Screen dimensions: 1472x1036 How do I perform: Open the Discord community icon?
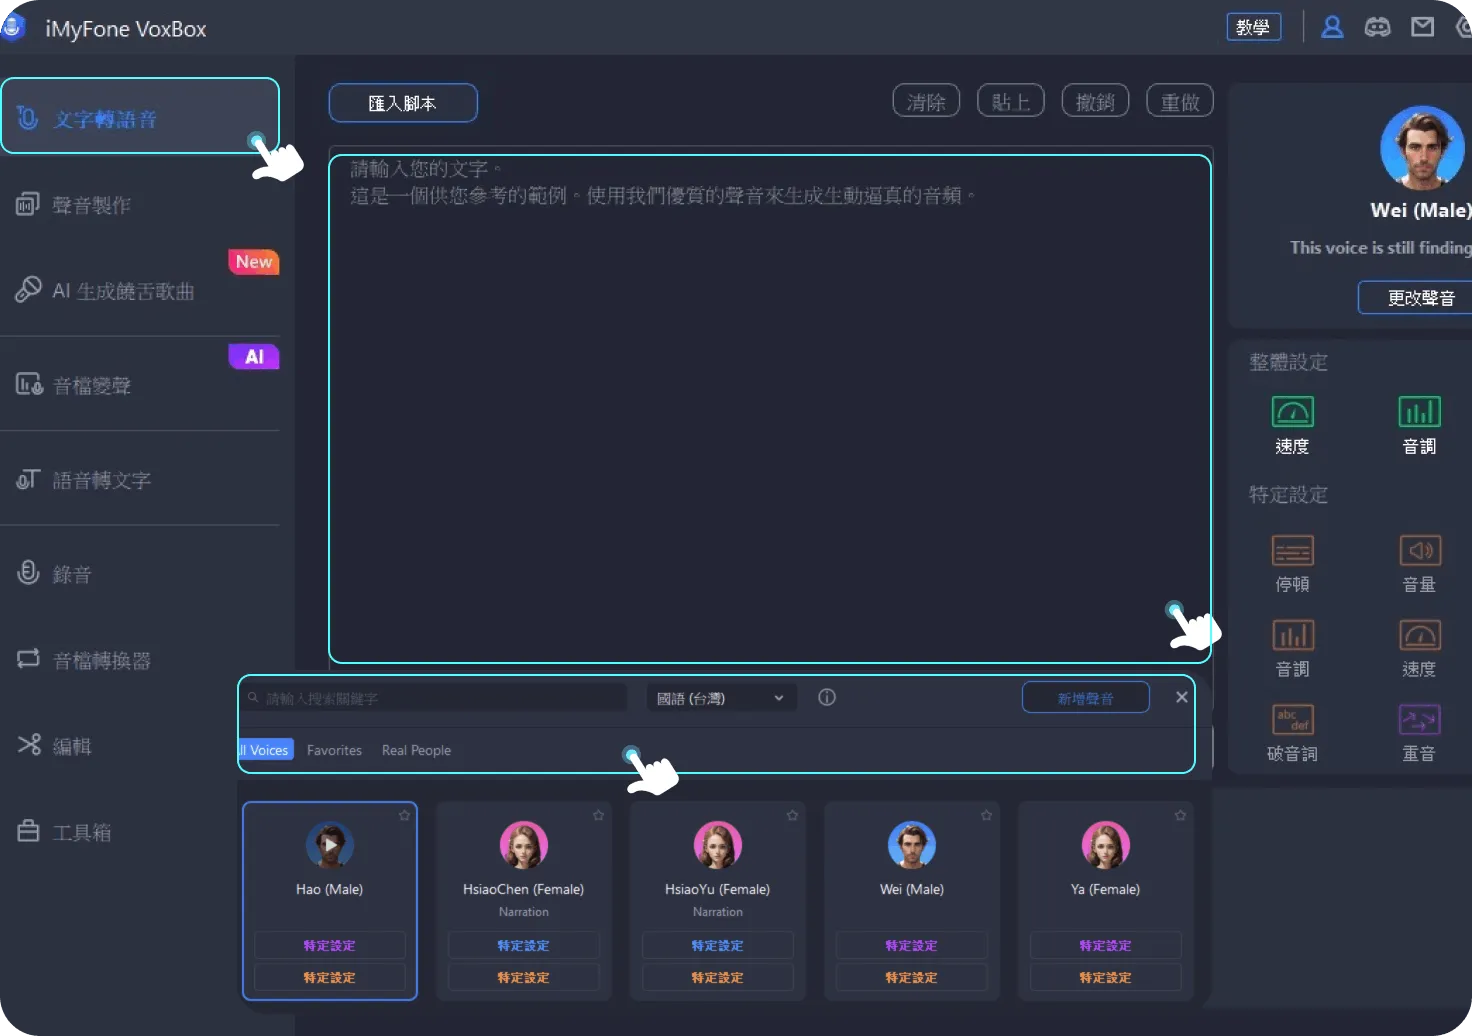point(1378,27)
